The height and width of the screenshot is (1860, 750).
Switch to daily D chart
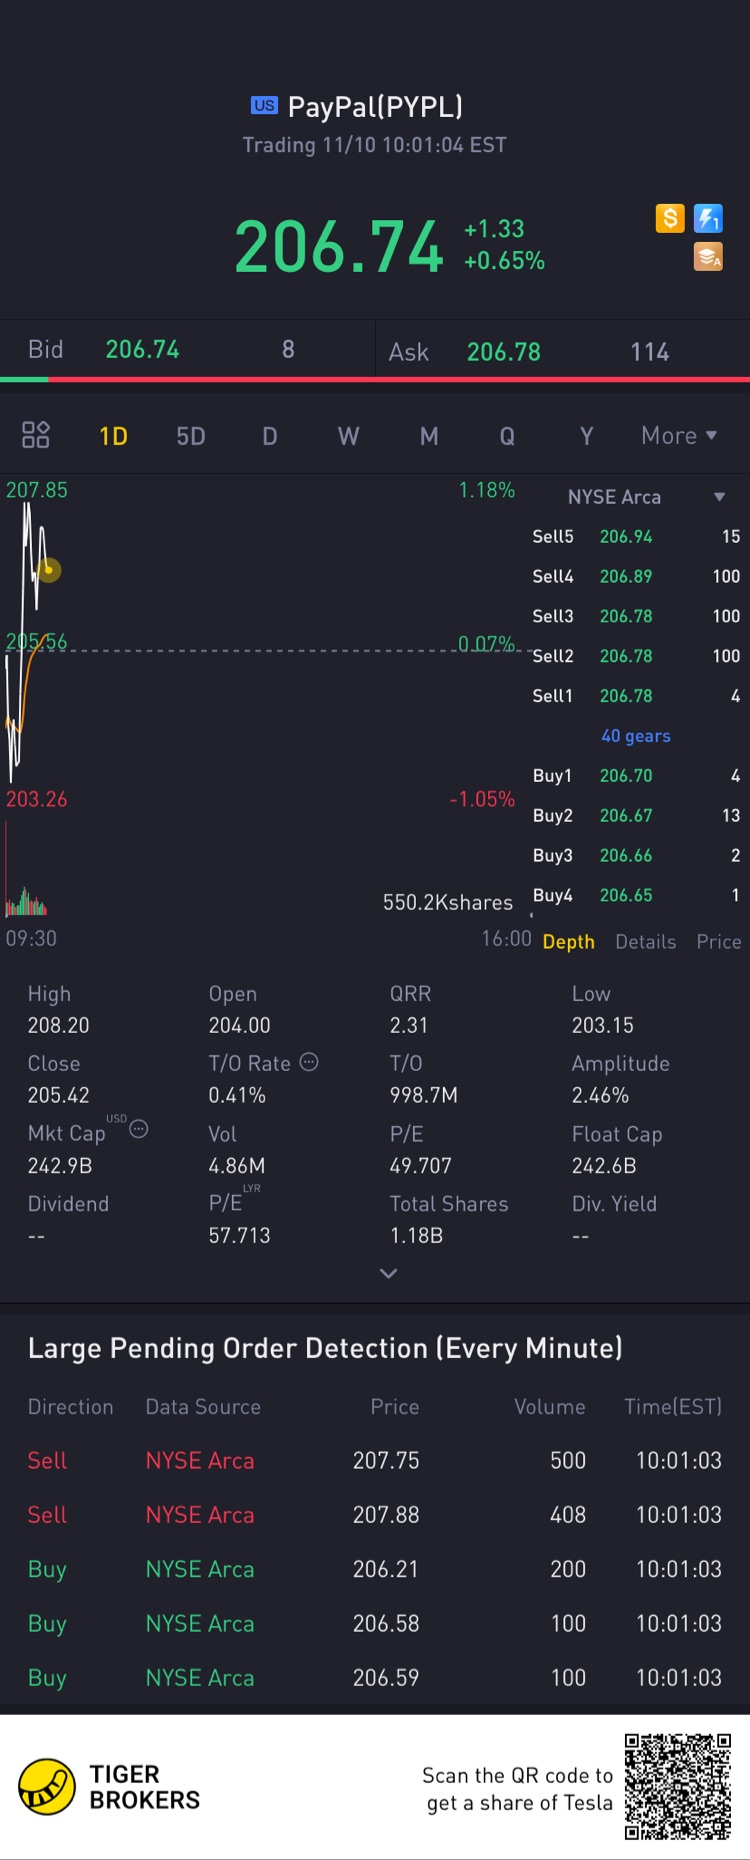(x=270, y=436)
